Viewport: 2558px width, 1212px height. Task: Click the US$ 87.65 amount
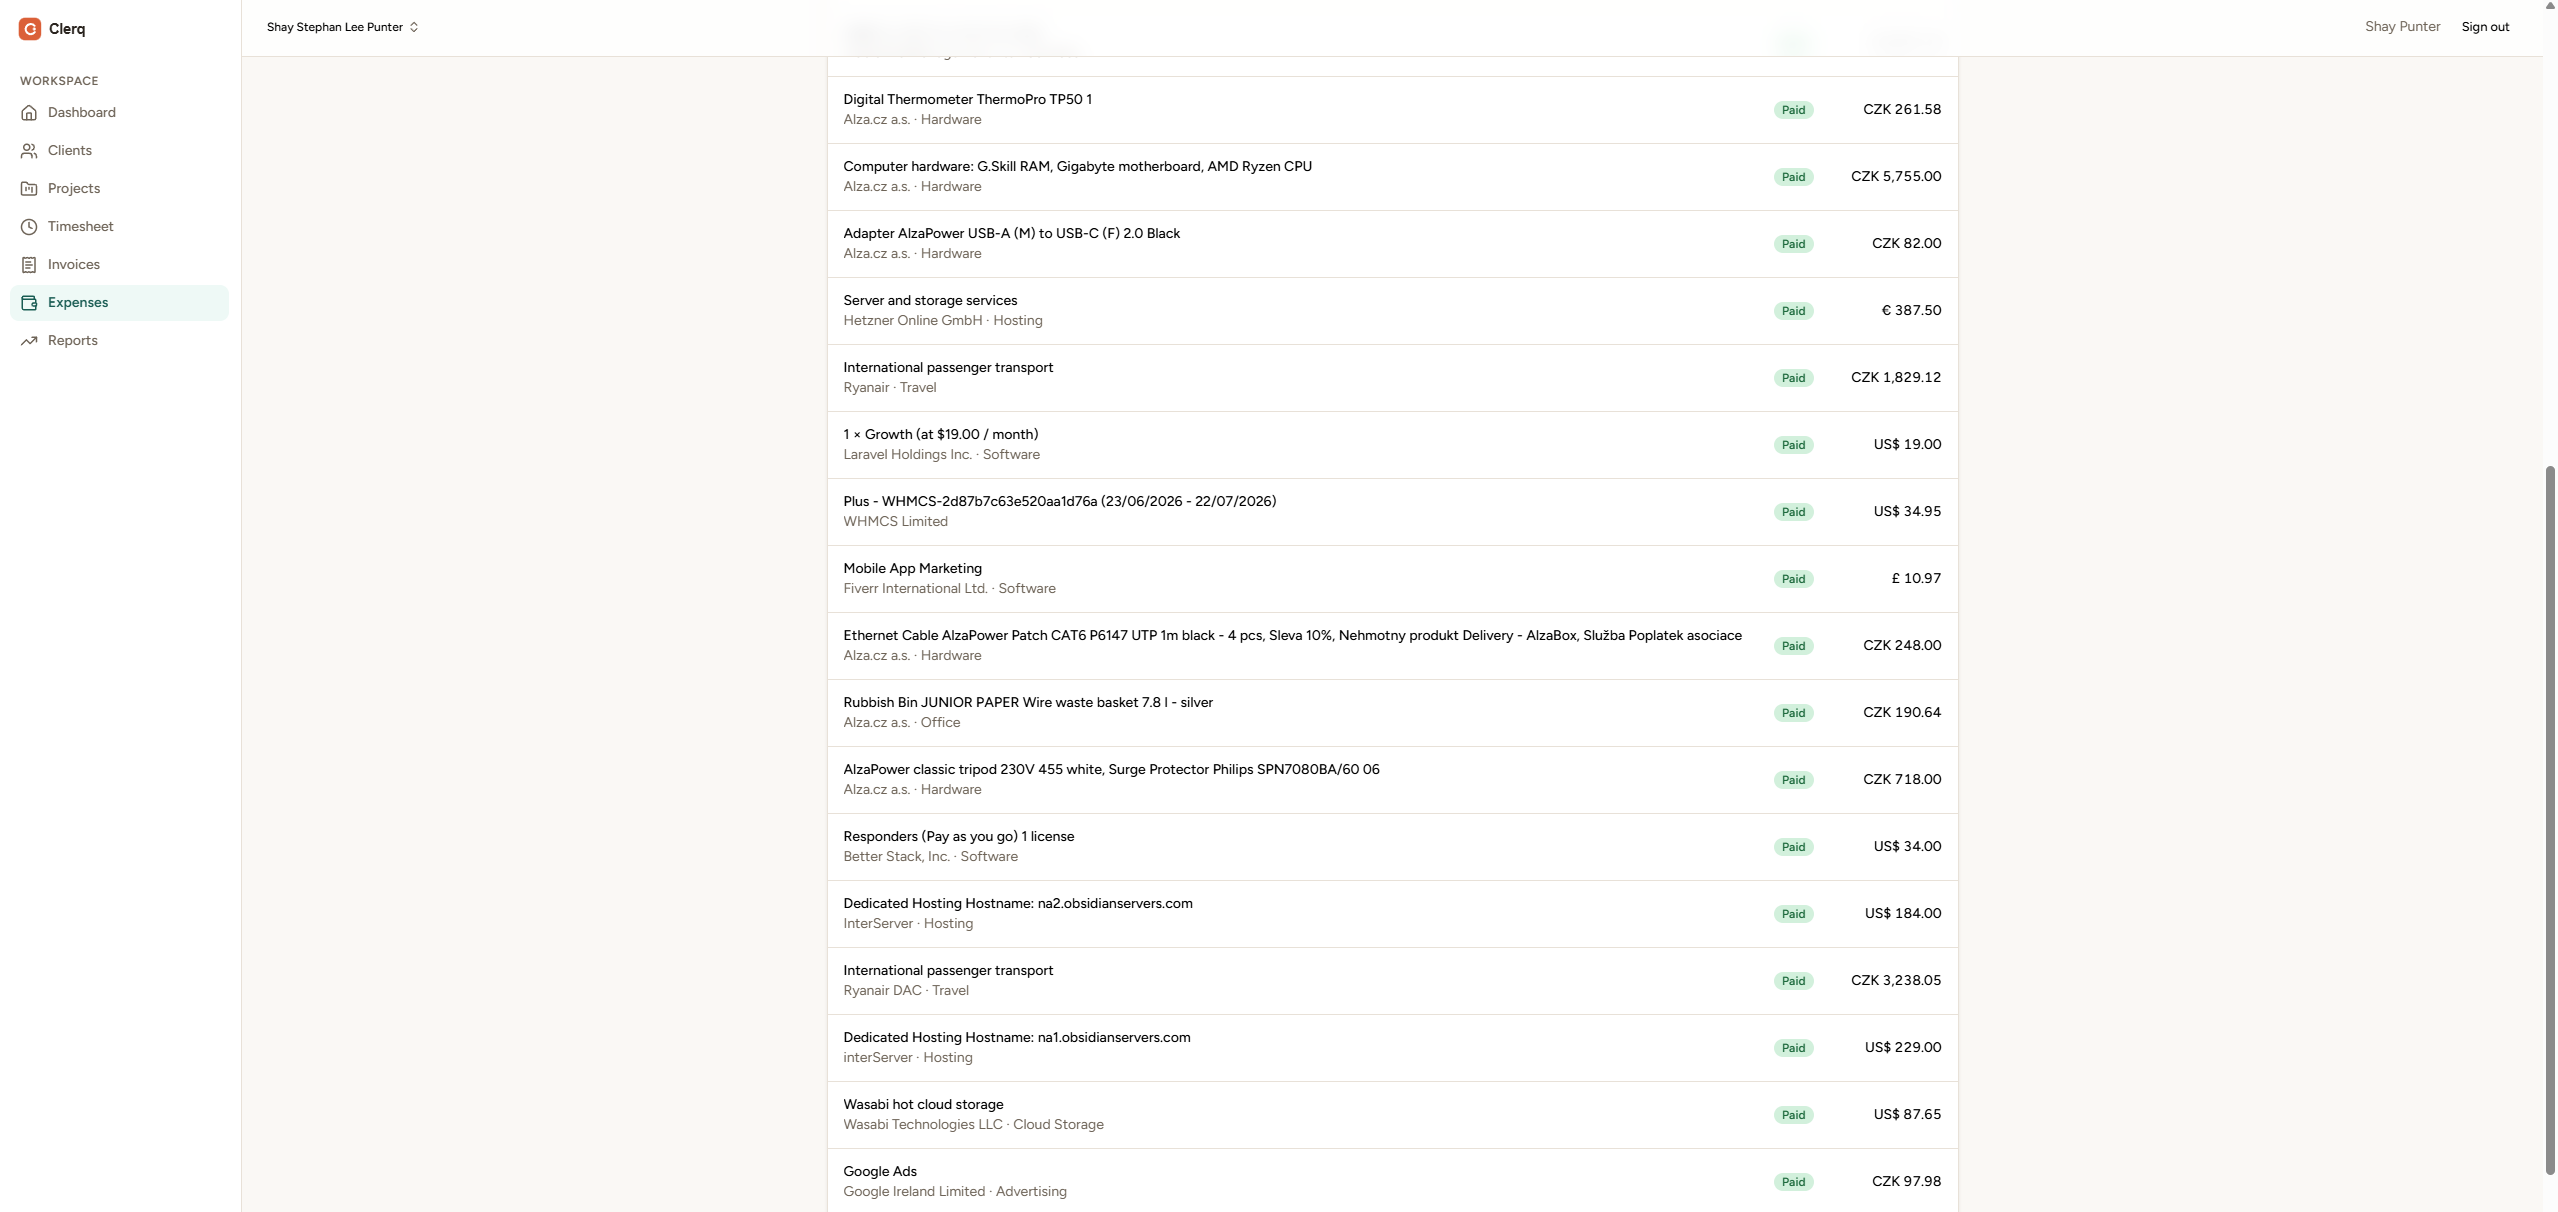1907,1115
